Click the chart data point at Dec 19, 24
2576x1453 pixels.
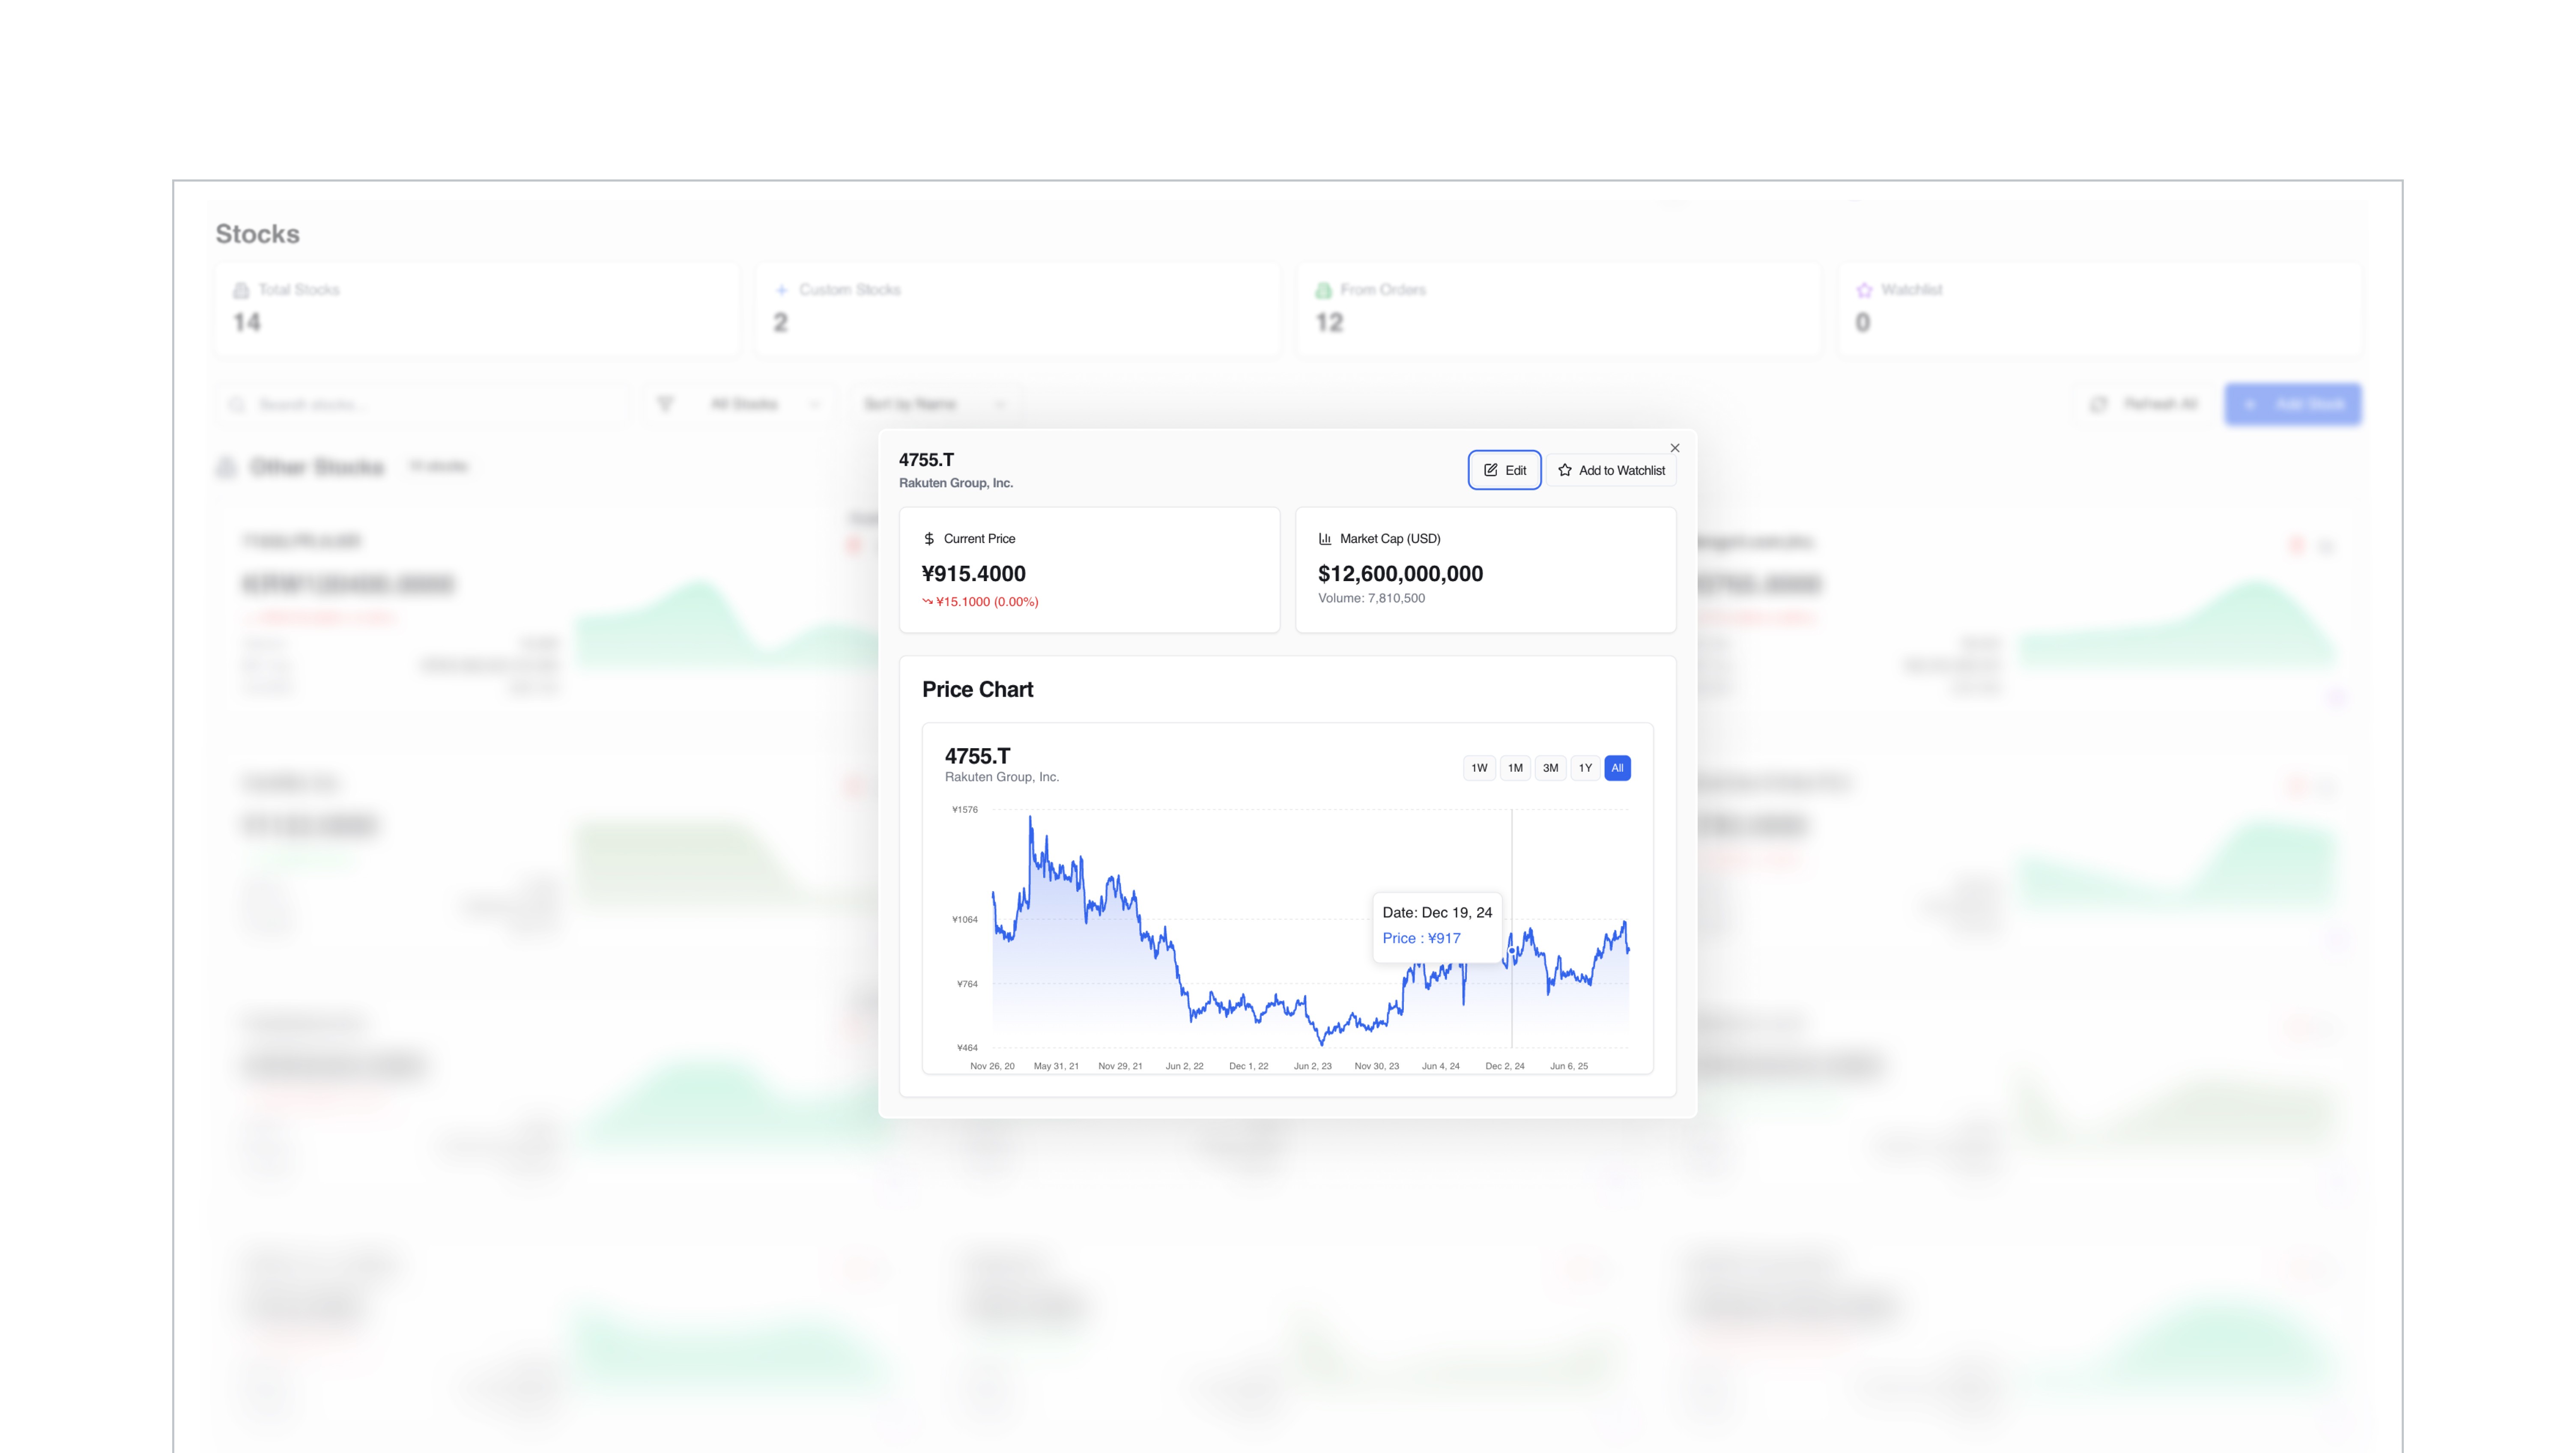point(1512,951)
